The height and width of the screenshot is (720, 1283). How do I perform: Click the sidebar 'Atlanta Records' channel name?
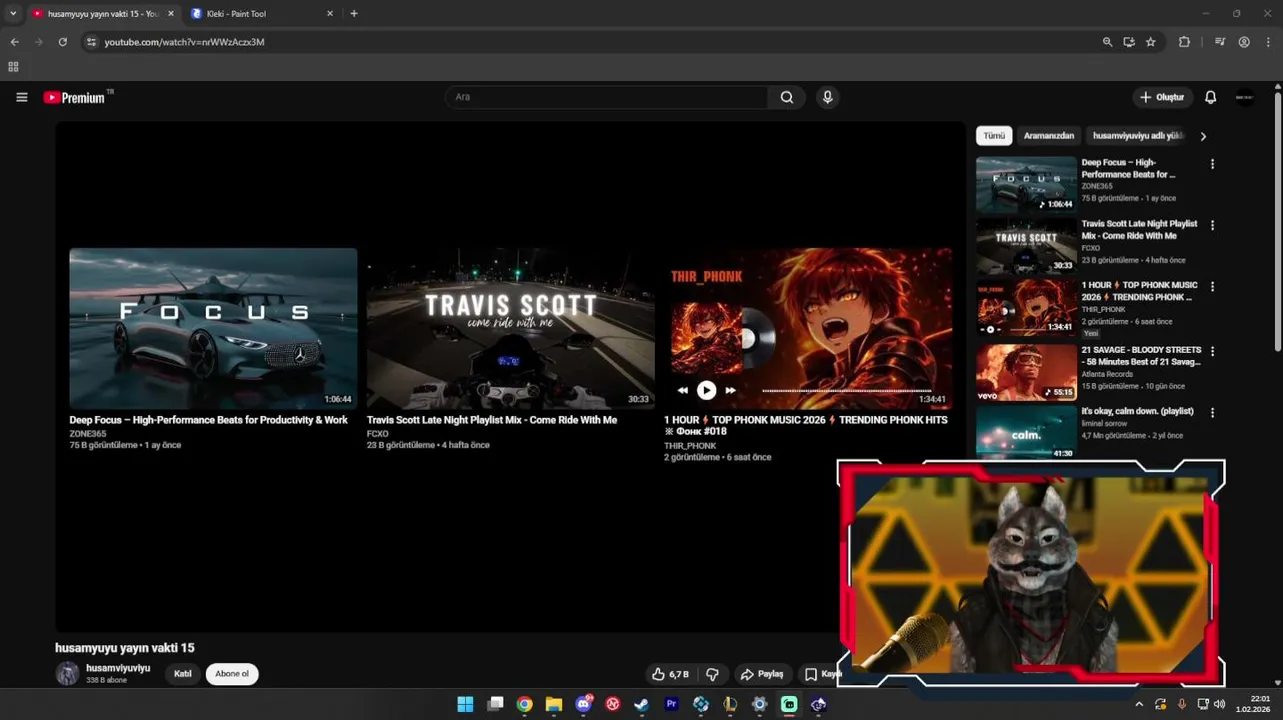[x=1105, y=374]
